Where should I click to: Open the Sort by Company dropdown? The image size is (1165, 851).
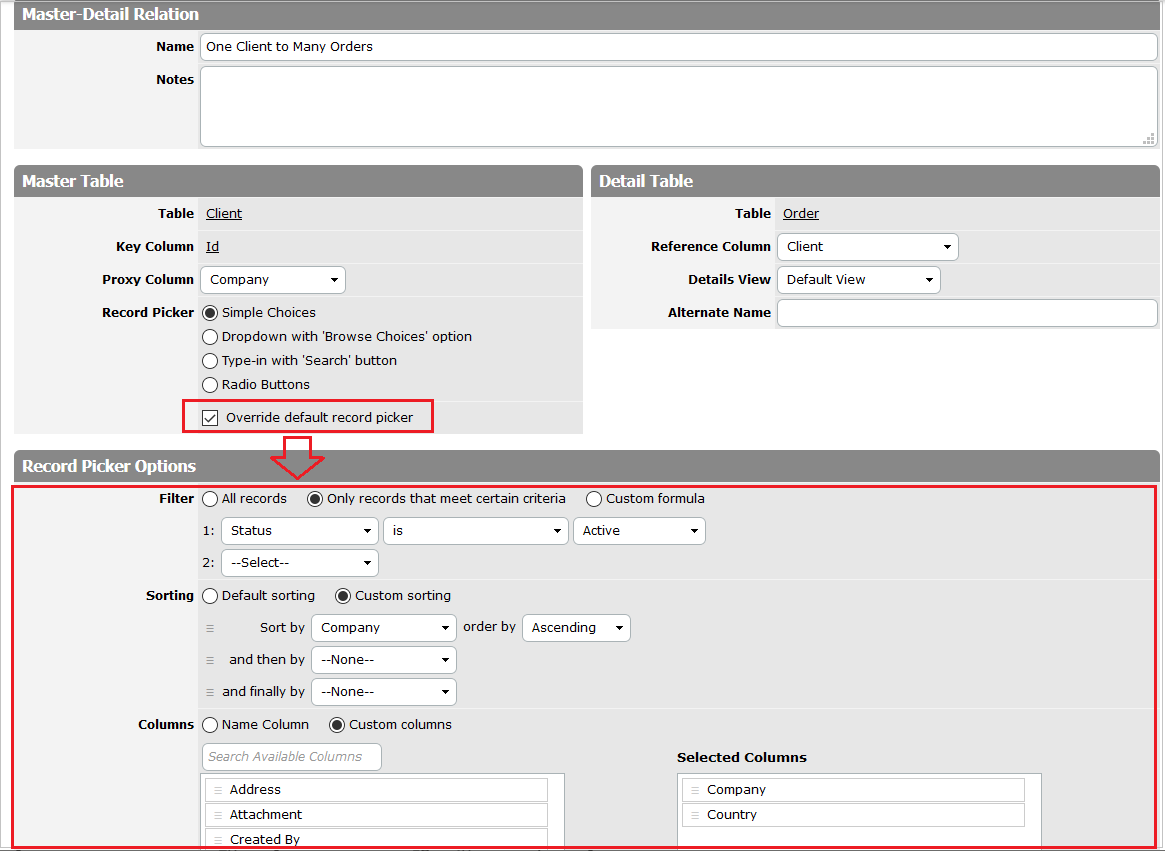coord(384,628)
